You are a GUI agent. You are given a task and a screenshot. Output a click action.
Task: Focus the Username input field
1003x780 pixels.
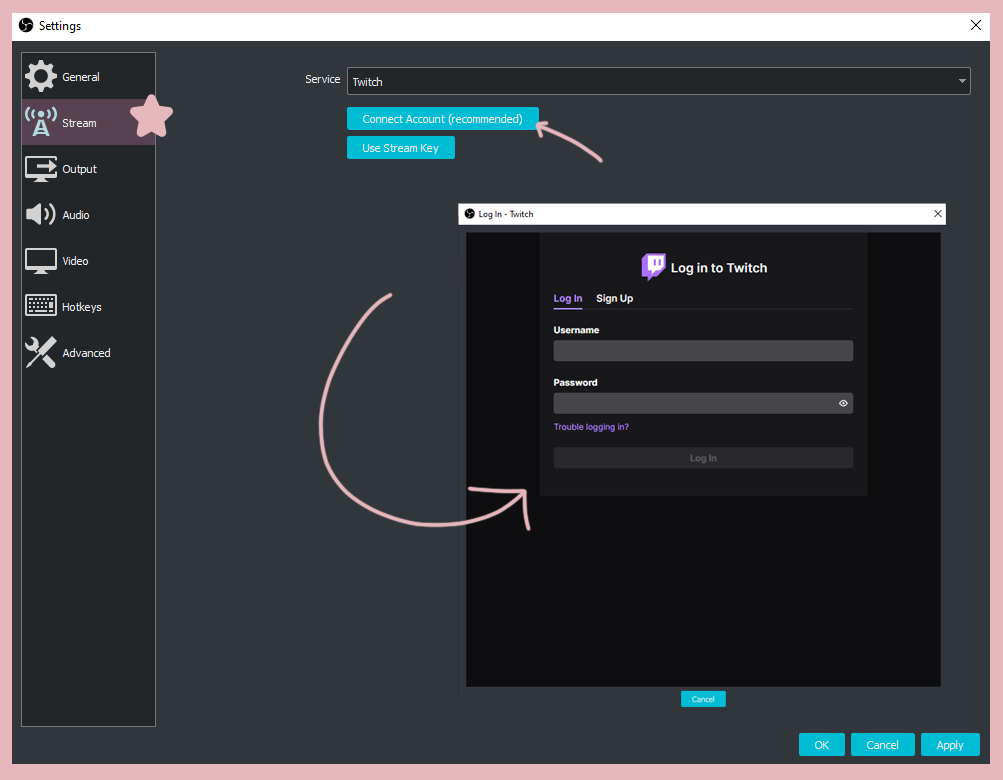(x=703, y=351)
